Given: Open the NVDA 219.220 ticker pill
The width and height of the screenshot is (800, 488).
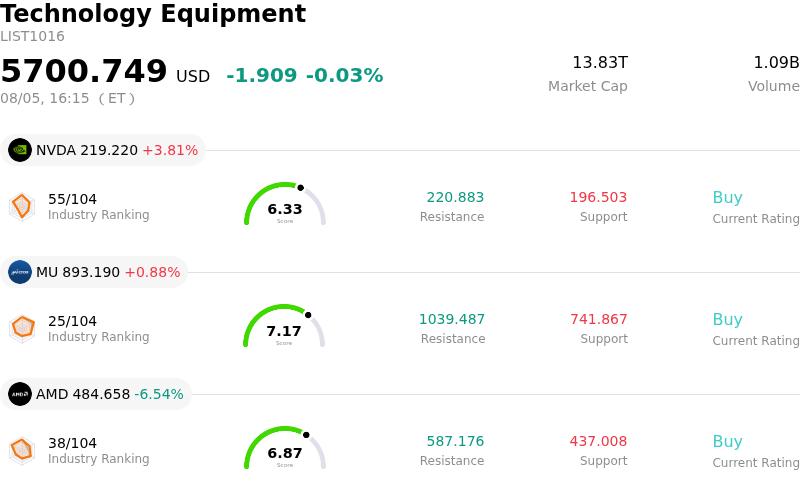Looking at the screenshot, I should pyautogui.click(x=103, y=150).
